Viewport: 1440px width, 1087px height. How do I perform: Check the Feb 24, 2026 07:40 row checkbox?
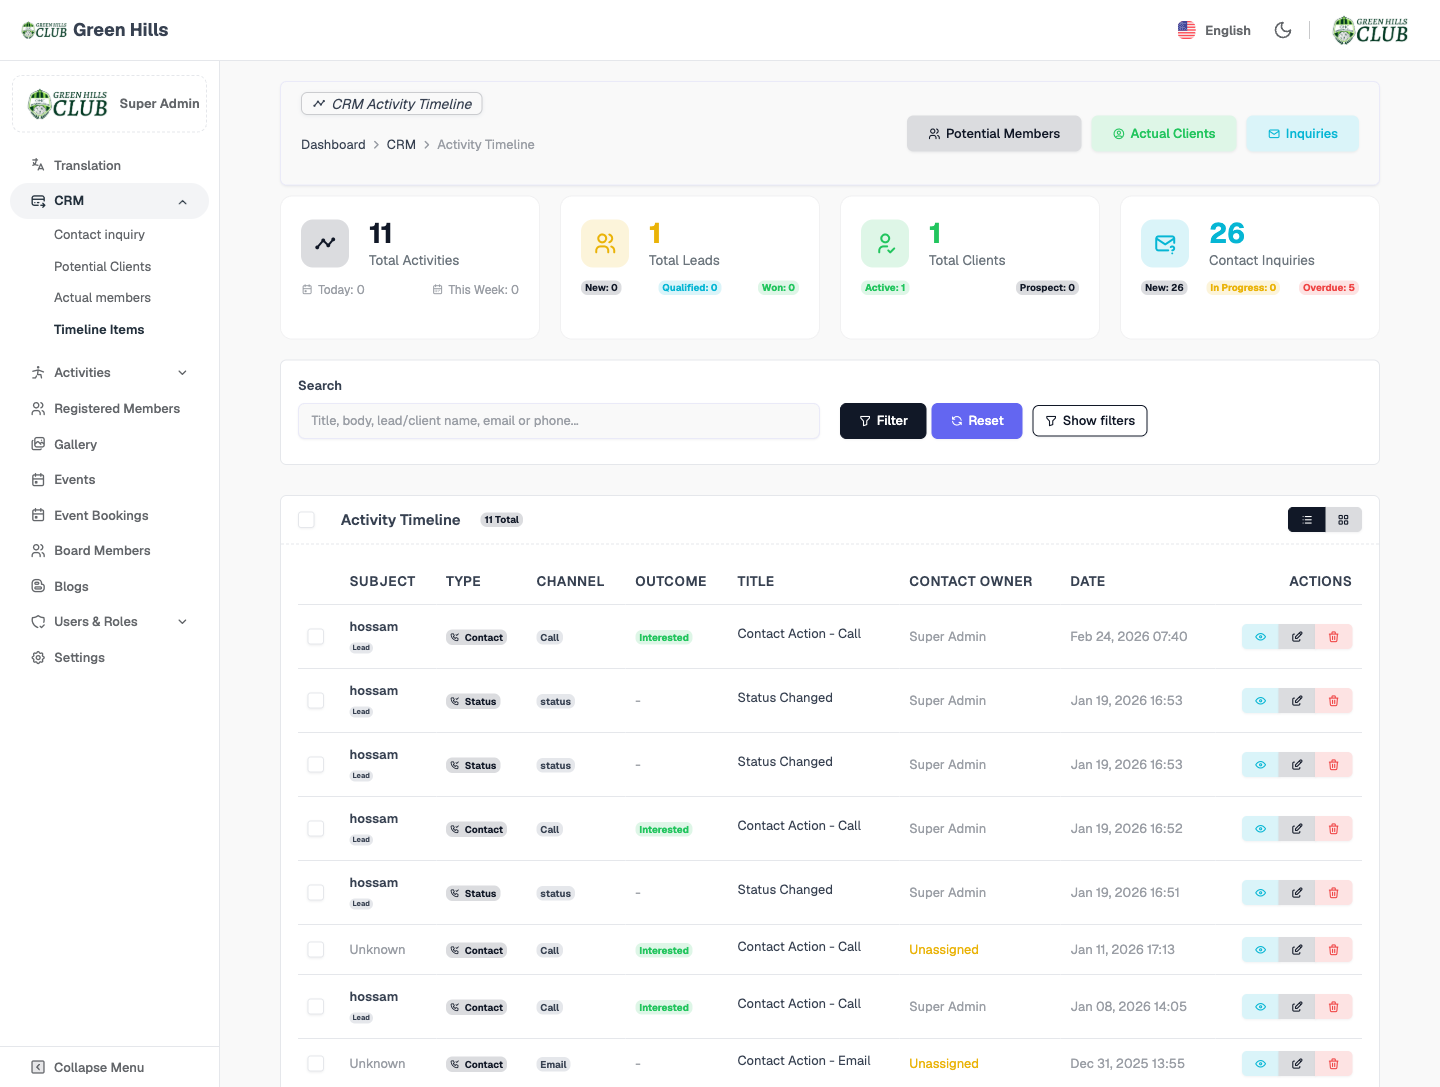coord(316,637)
